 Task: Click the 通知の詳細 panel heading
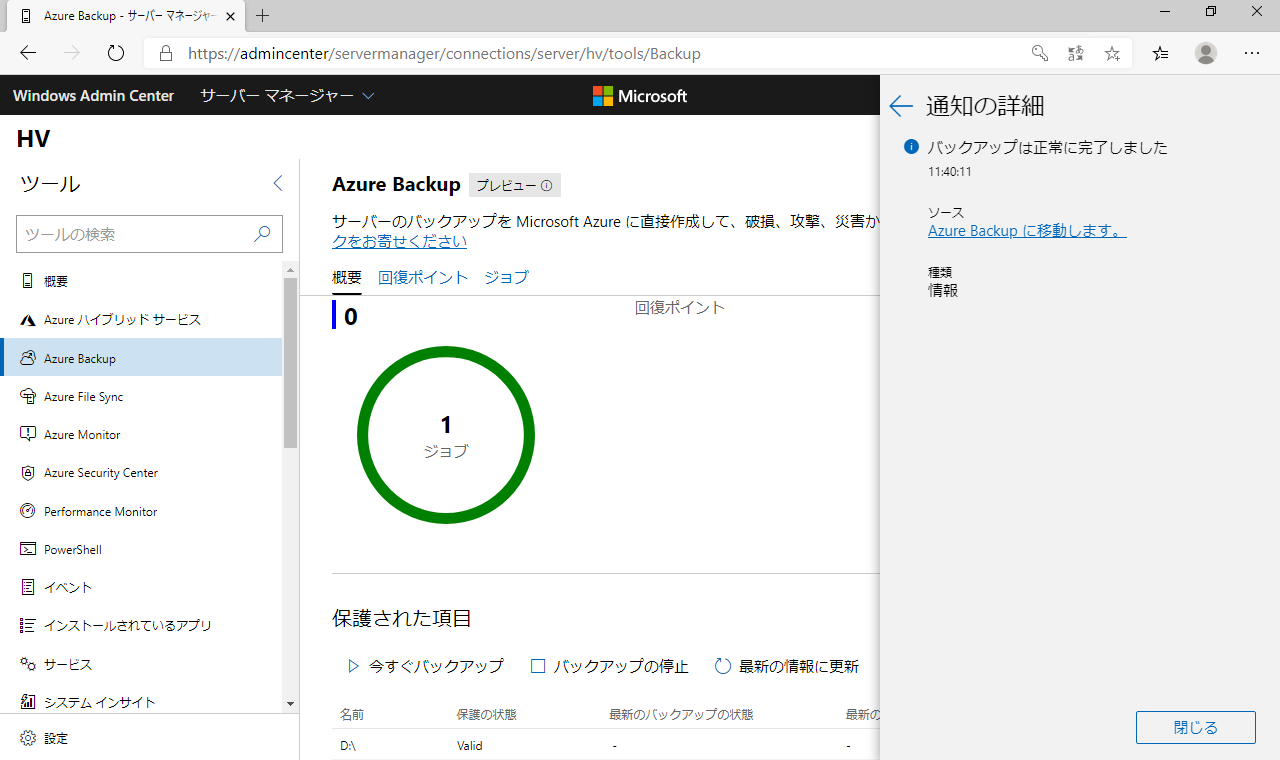985,106
